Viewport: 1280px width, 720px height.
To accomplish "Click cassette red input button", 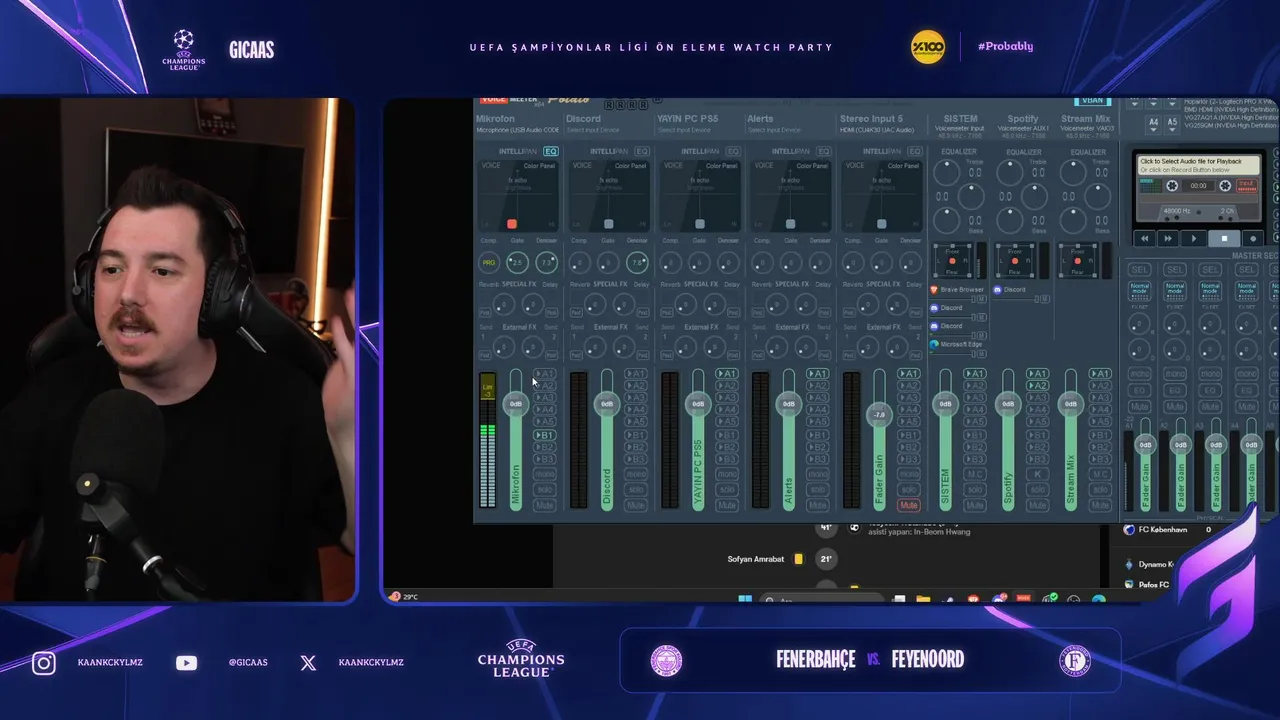I will click(1246, 185).
